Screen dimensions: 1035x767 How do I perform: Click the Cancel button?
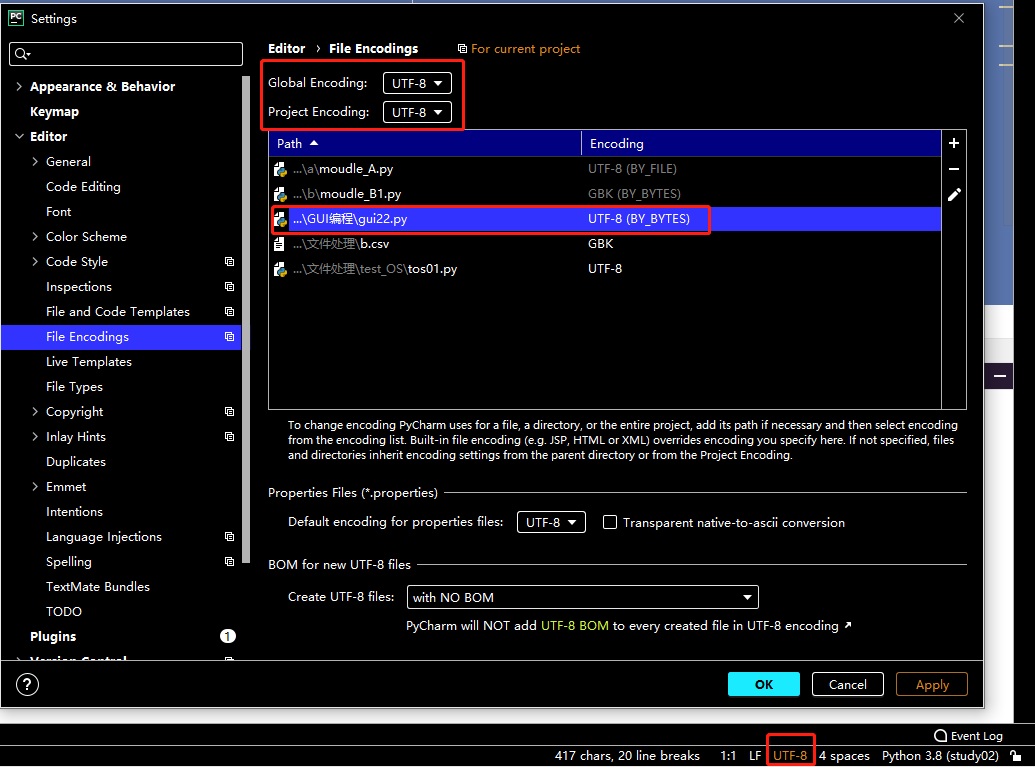(x=848, y=684)
